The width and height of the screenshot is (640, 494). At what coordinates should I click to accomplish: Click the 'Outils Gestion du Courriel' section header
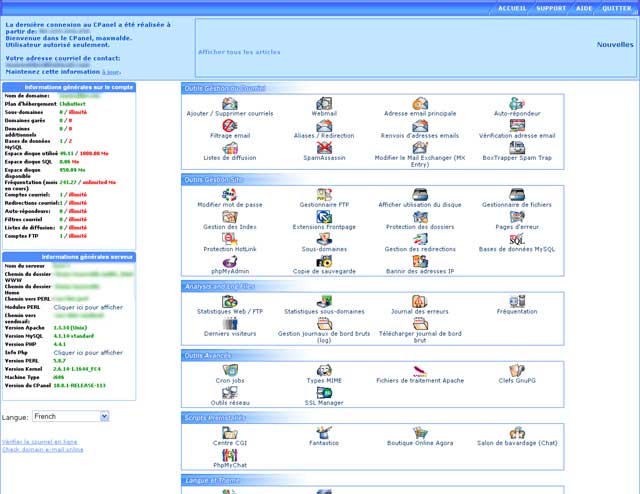(225, 88)
